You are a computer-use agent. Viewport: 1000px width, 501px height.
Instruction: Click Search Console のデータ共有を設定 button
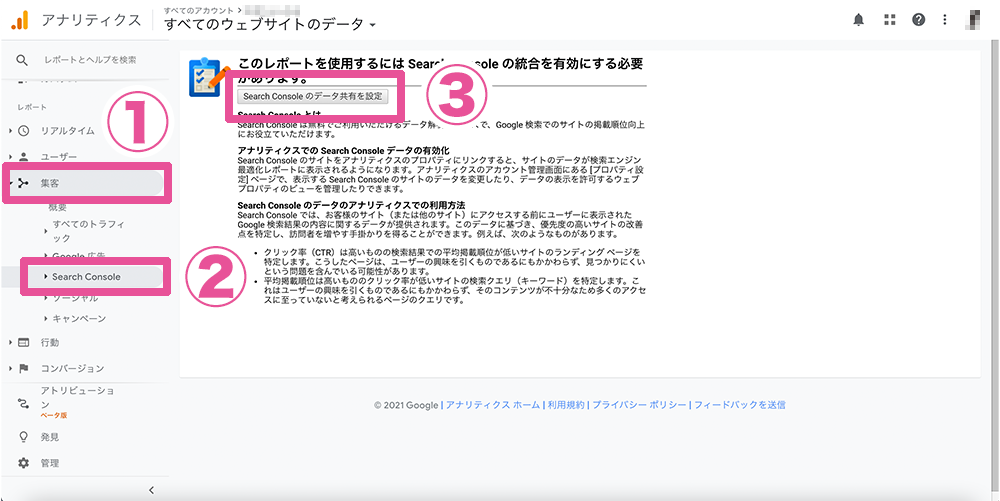tap(312, 96)
